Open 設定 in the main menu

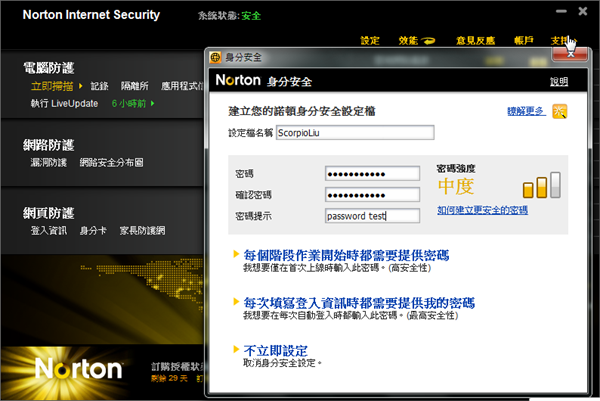[370, 41]
